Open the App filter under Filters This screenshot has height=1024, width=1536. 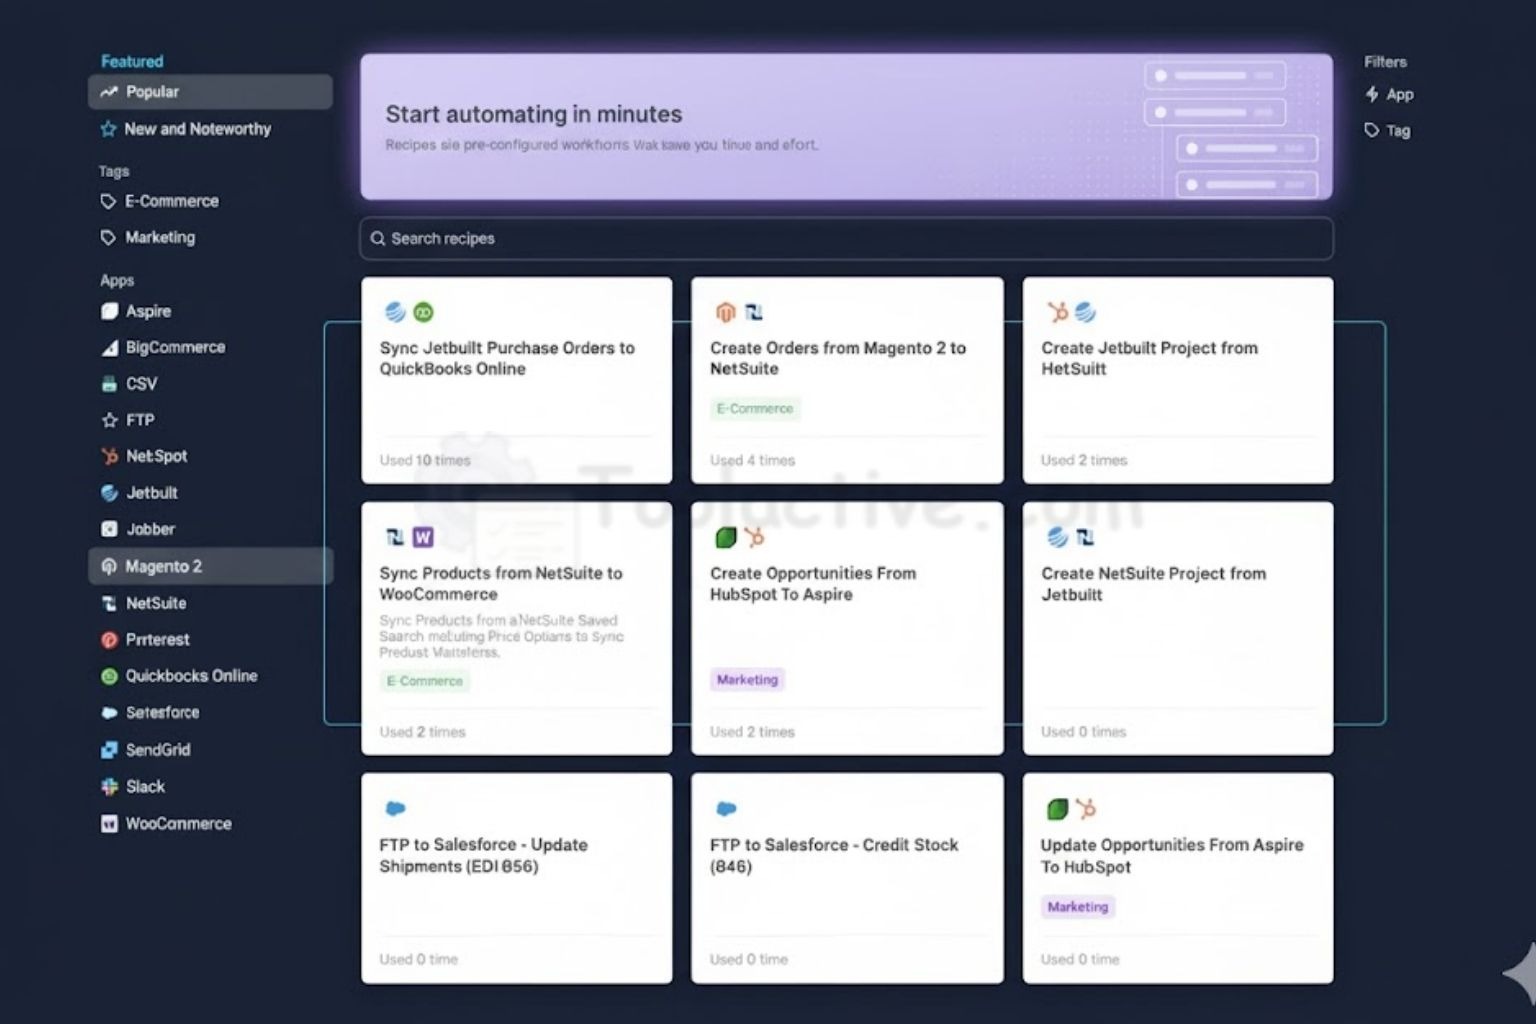[x=1390, y=94]
